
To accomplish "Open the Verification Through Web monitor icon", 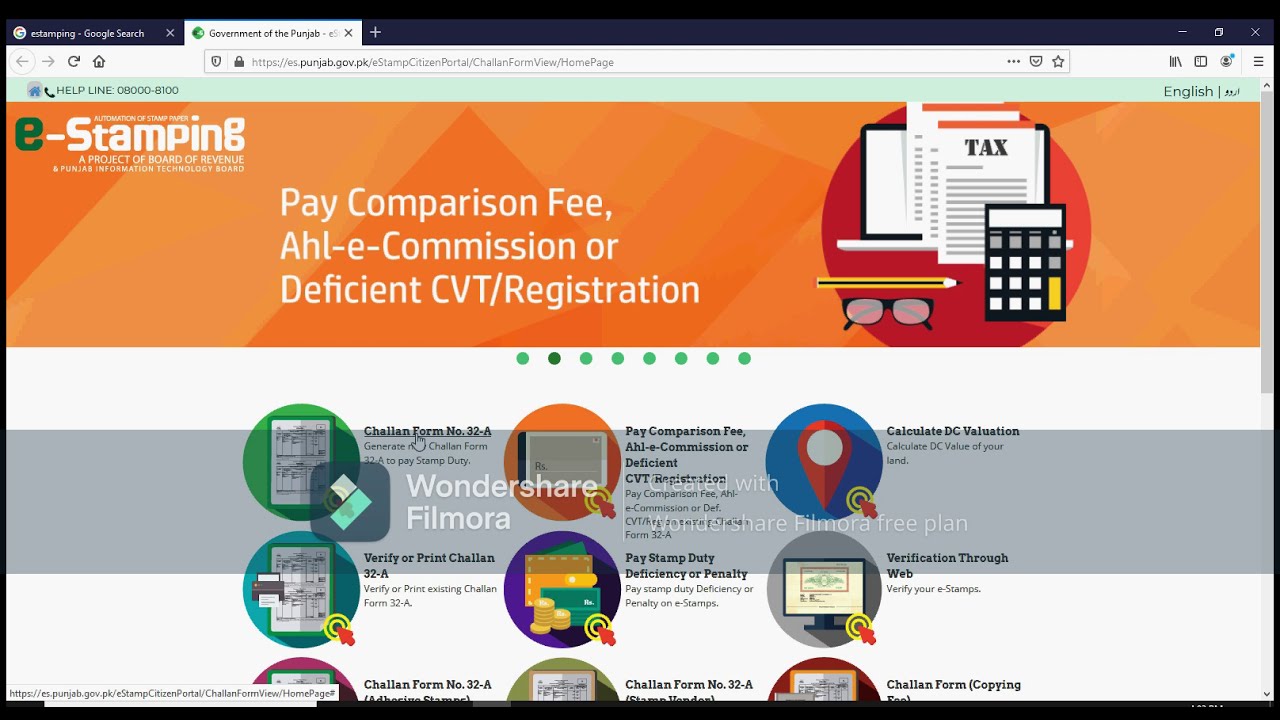I will click(x=824, y=589).
